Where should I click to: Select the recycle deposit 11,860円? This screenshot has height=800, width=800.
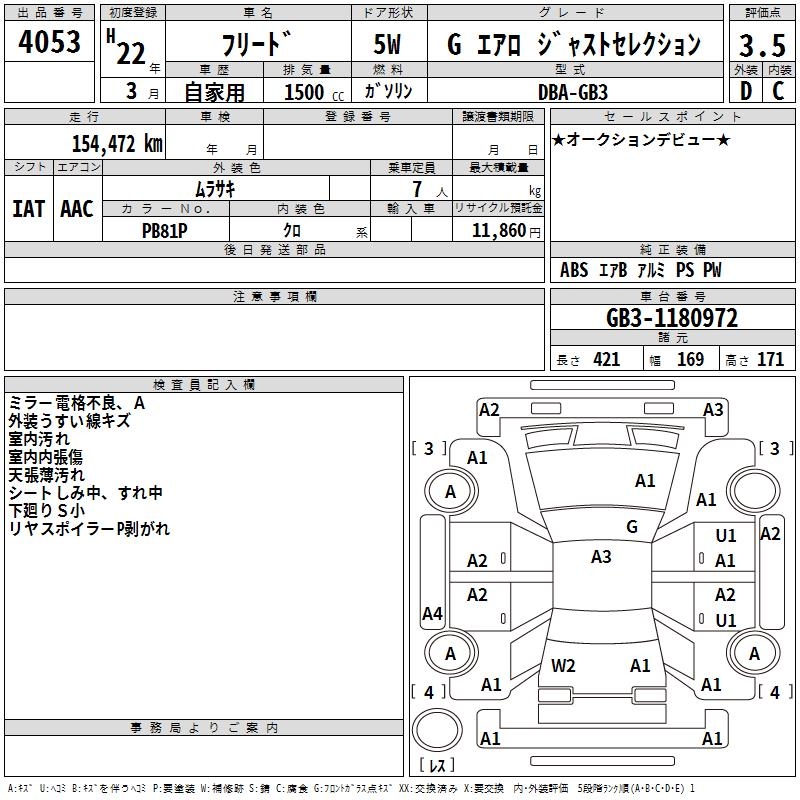[x=506, y=231]
